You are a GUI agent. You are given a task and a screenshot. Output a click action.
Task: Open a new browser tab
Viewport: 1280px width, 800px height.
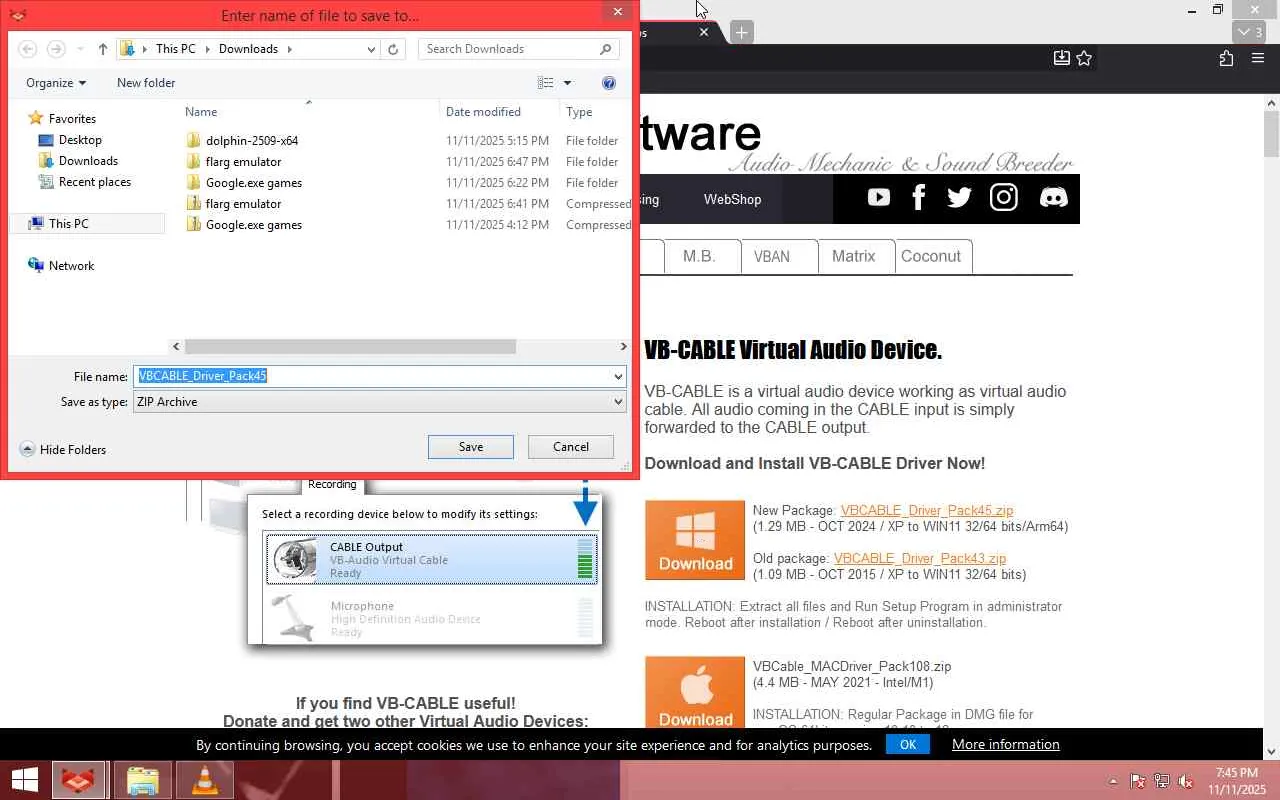(x=741, y=32)
